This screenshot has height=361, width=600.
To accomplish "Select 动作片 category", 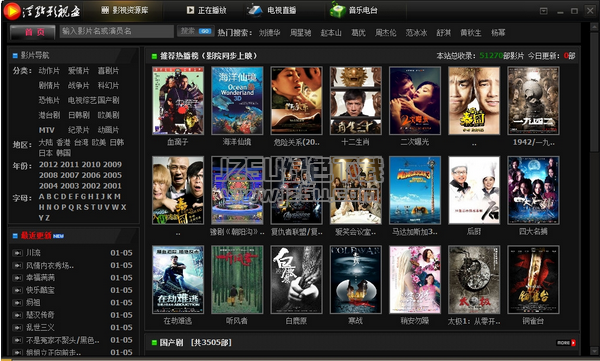I will (x=49, y=71).
